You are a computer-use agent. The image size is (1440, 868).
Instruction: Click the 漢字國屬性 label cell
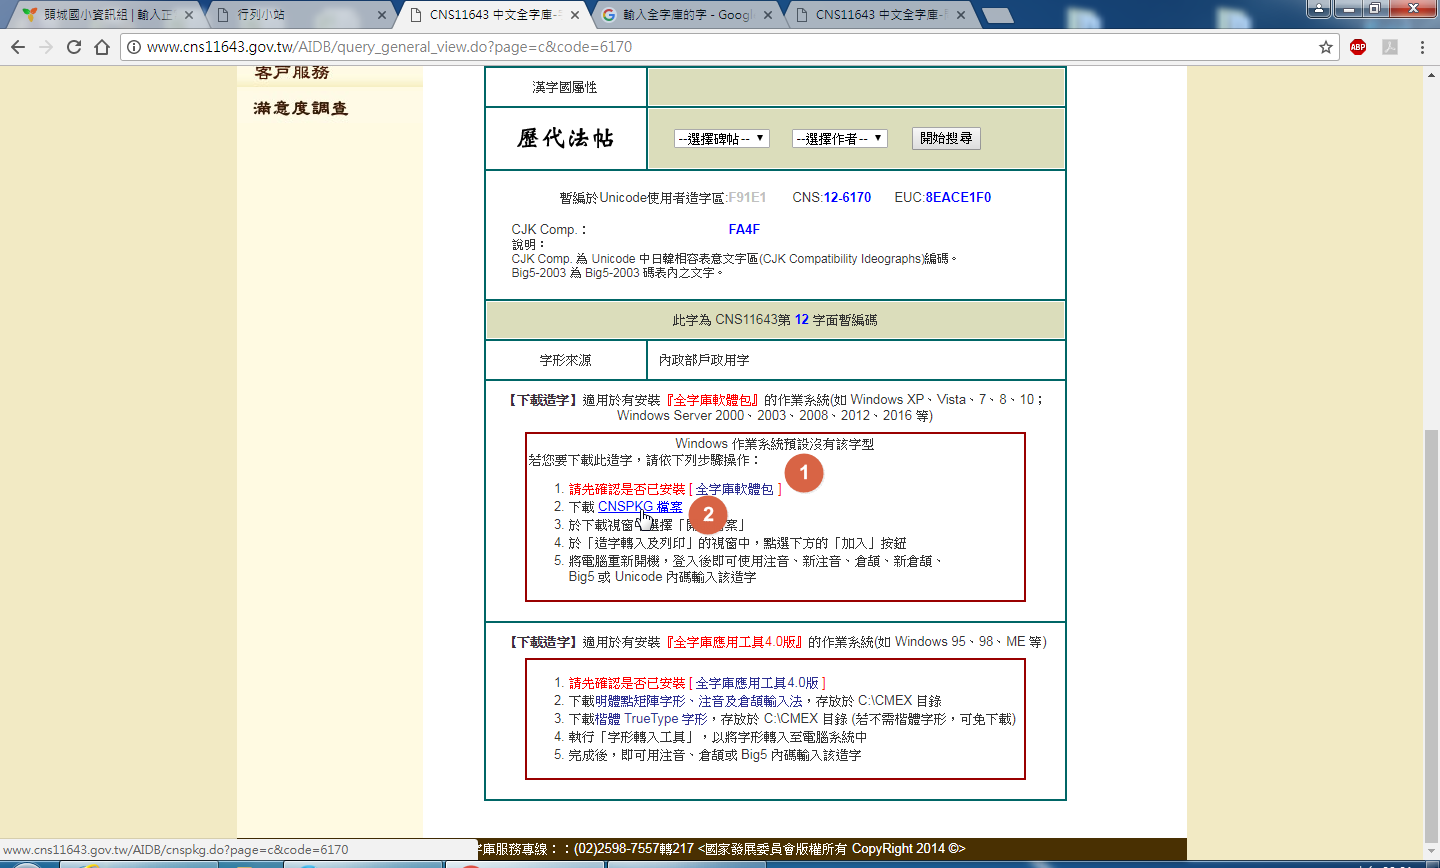coord(566,87)
